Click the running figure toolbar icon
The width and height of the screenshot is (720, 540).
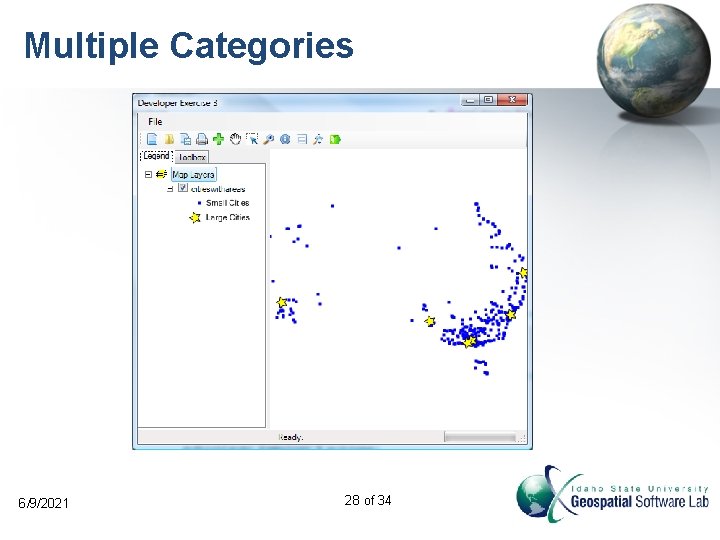(x=318, y=139)
